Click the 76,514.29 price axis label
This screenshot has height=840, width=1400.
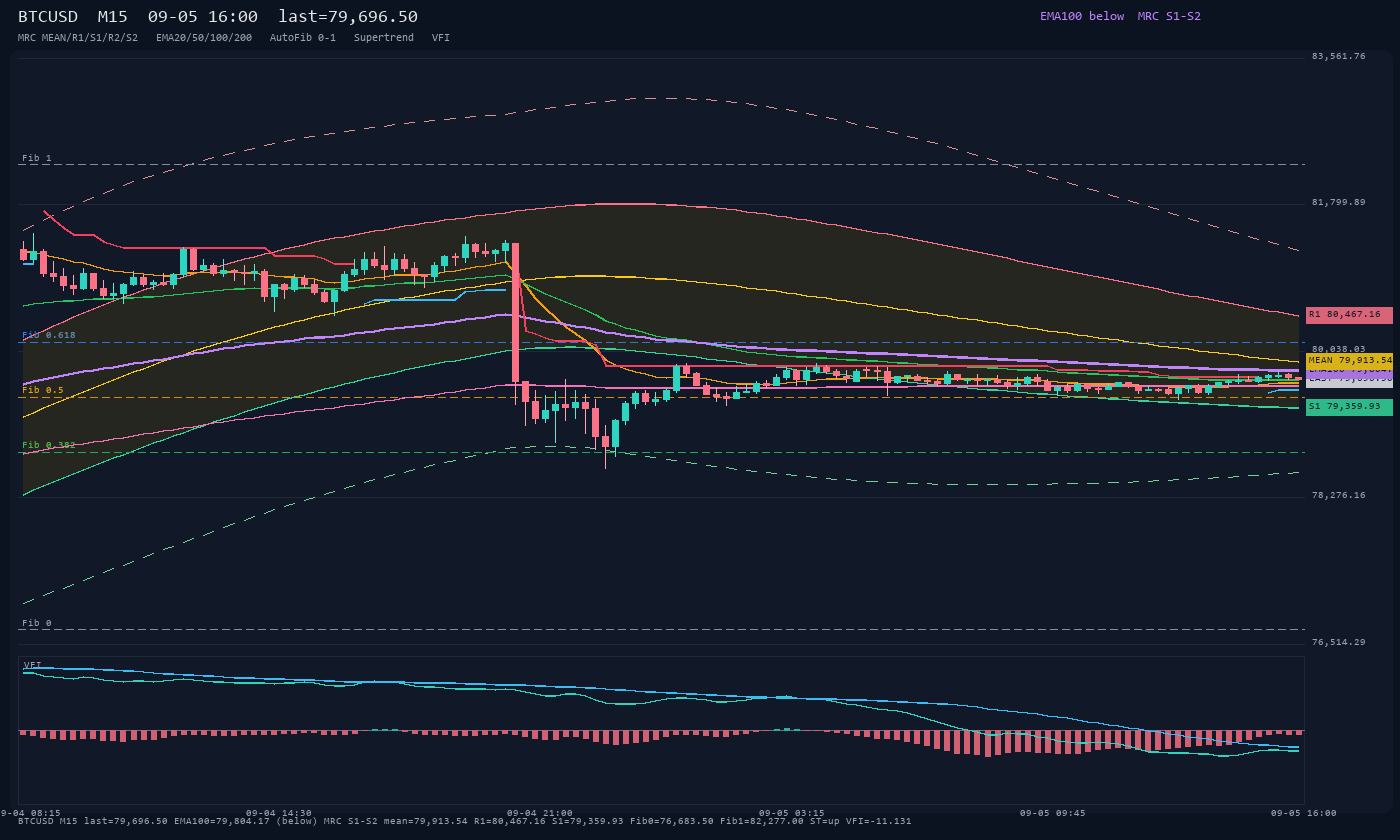click(x=1338, y=642)
